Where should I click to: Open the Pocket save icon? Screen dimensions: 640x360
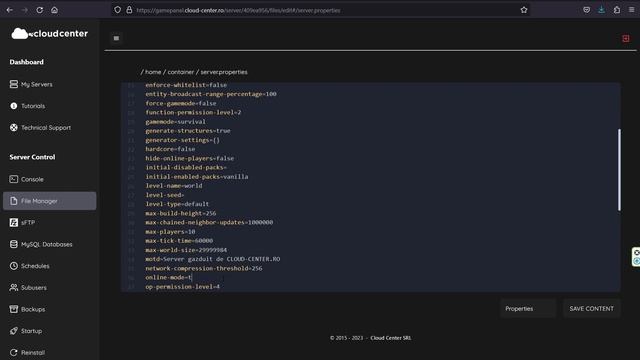point(587,10)
